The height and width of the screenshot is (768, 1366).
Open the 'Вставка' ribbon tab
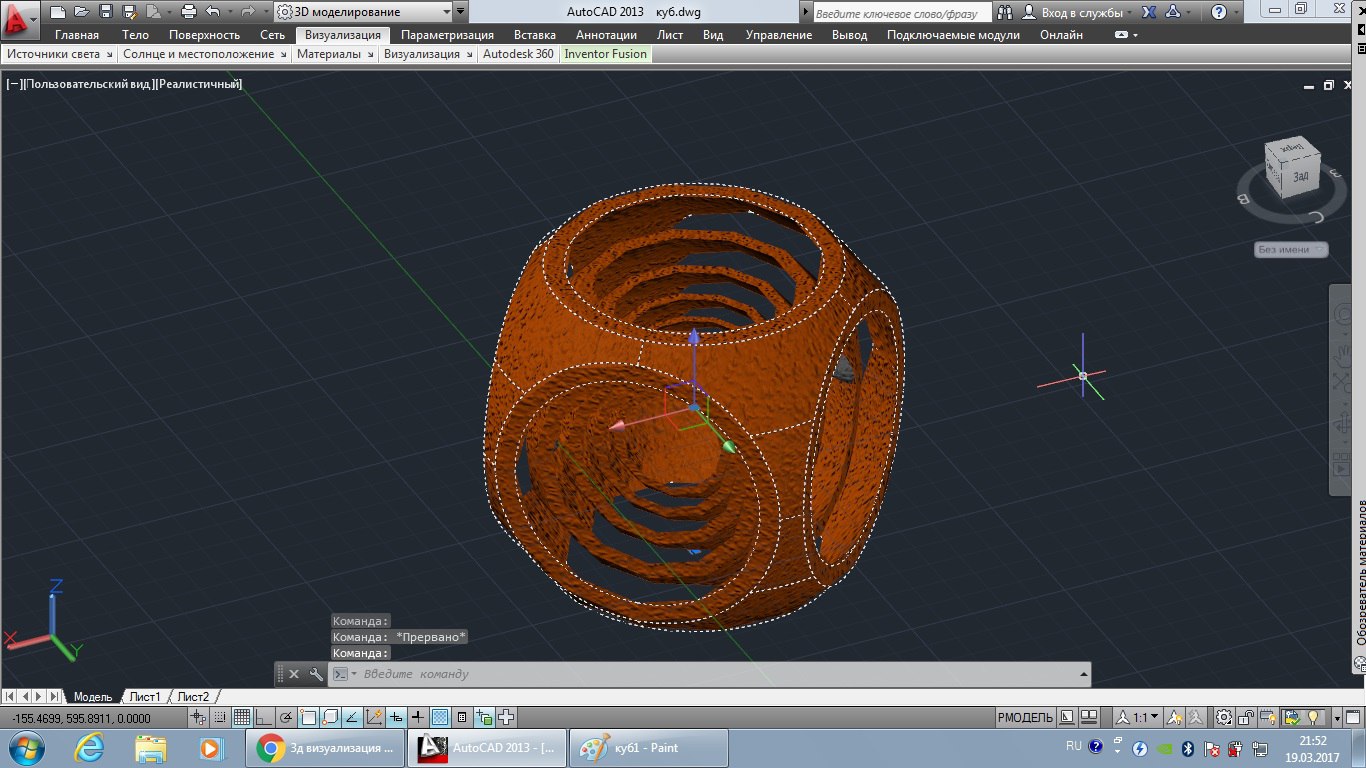coord(535,35)
